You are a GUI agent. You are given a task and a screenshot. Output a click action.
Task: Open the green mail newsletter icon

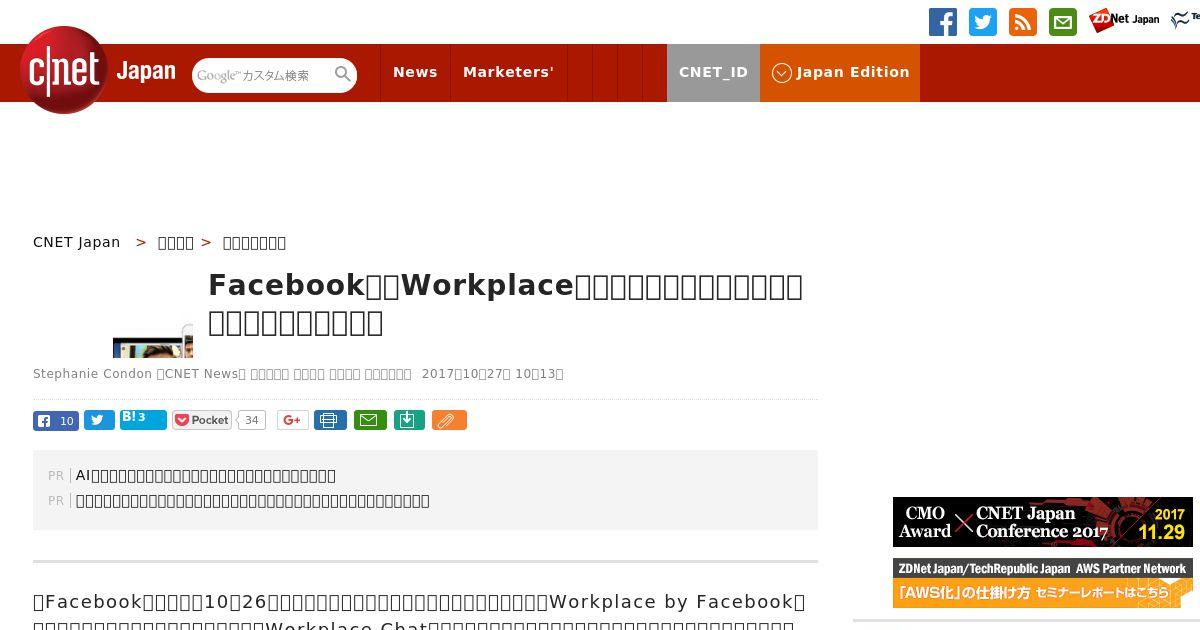tap(1063, 22)
